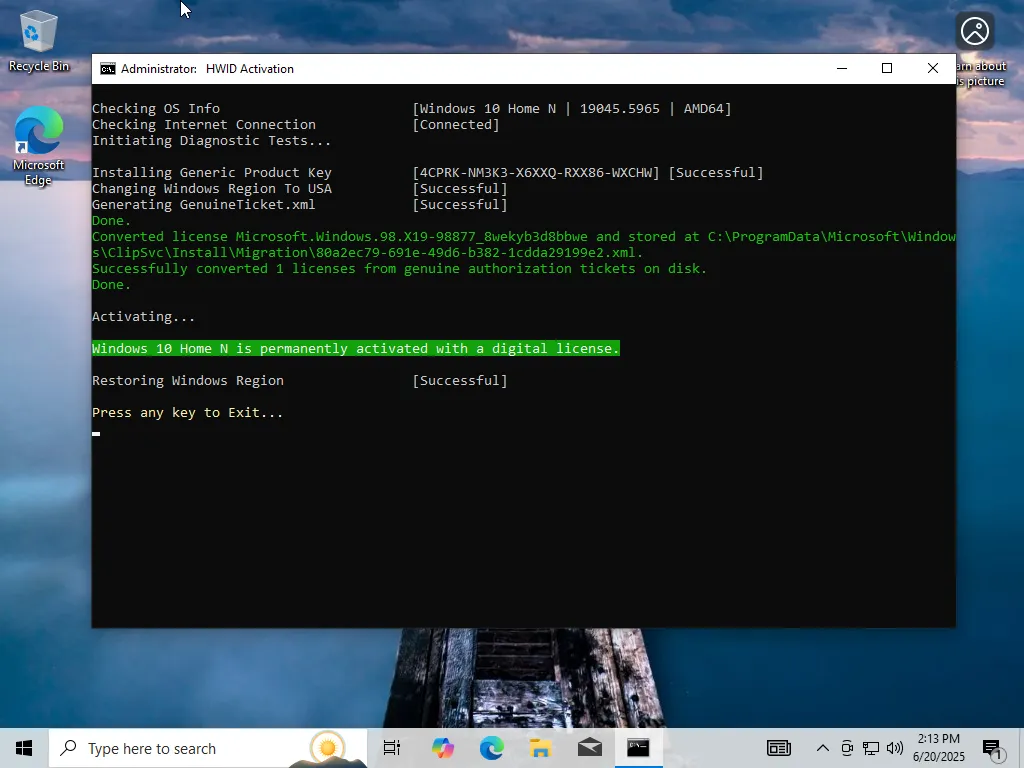The width and height of the screenshot is (1024, 768).
Task: Open the Mail app on the taskbar
Action: (x=590, y=748)
